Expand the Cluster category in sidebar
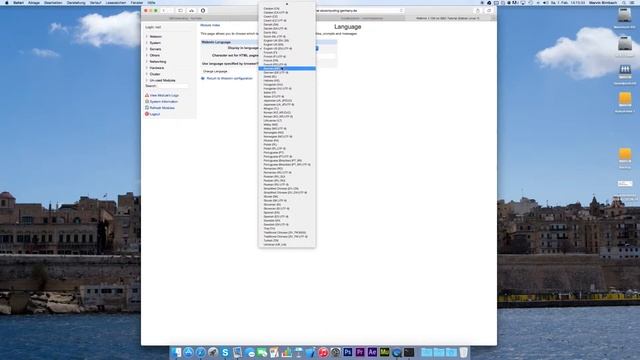 155,74
